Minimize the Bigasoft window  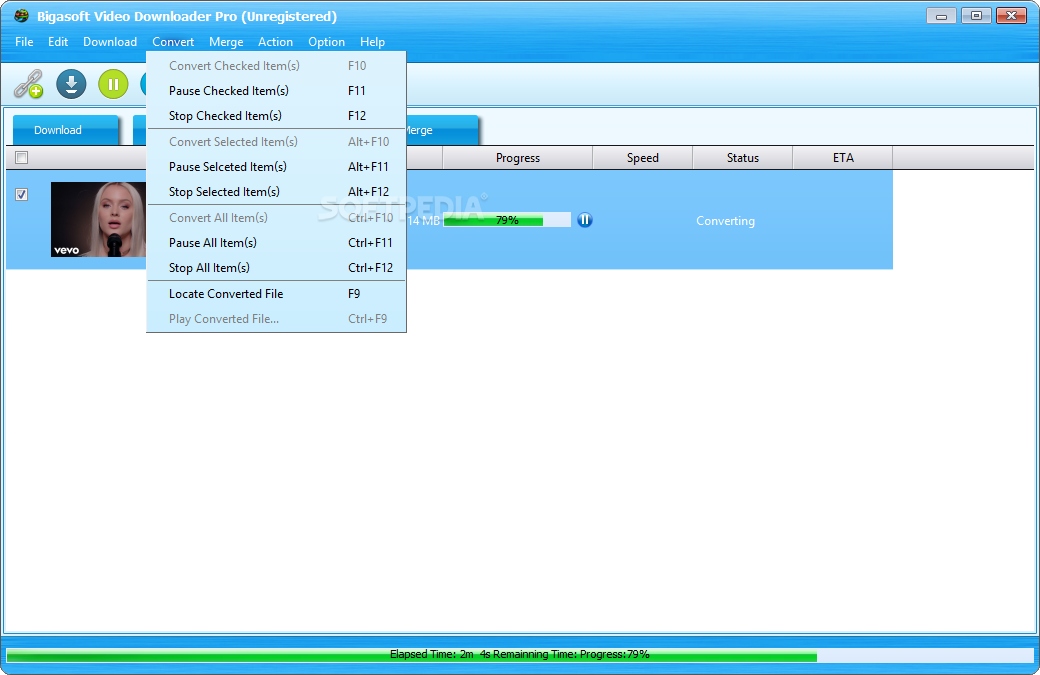pos(941,16)
